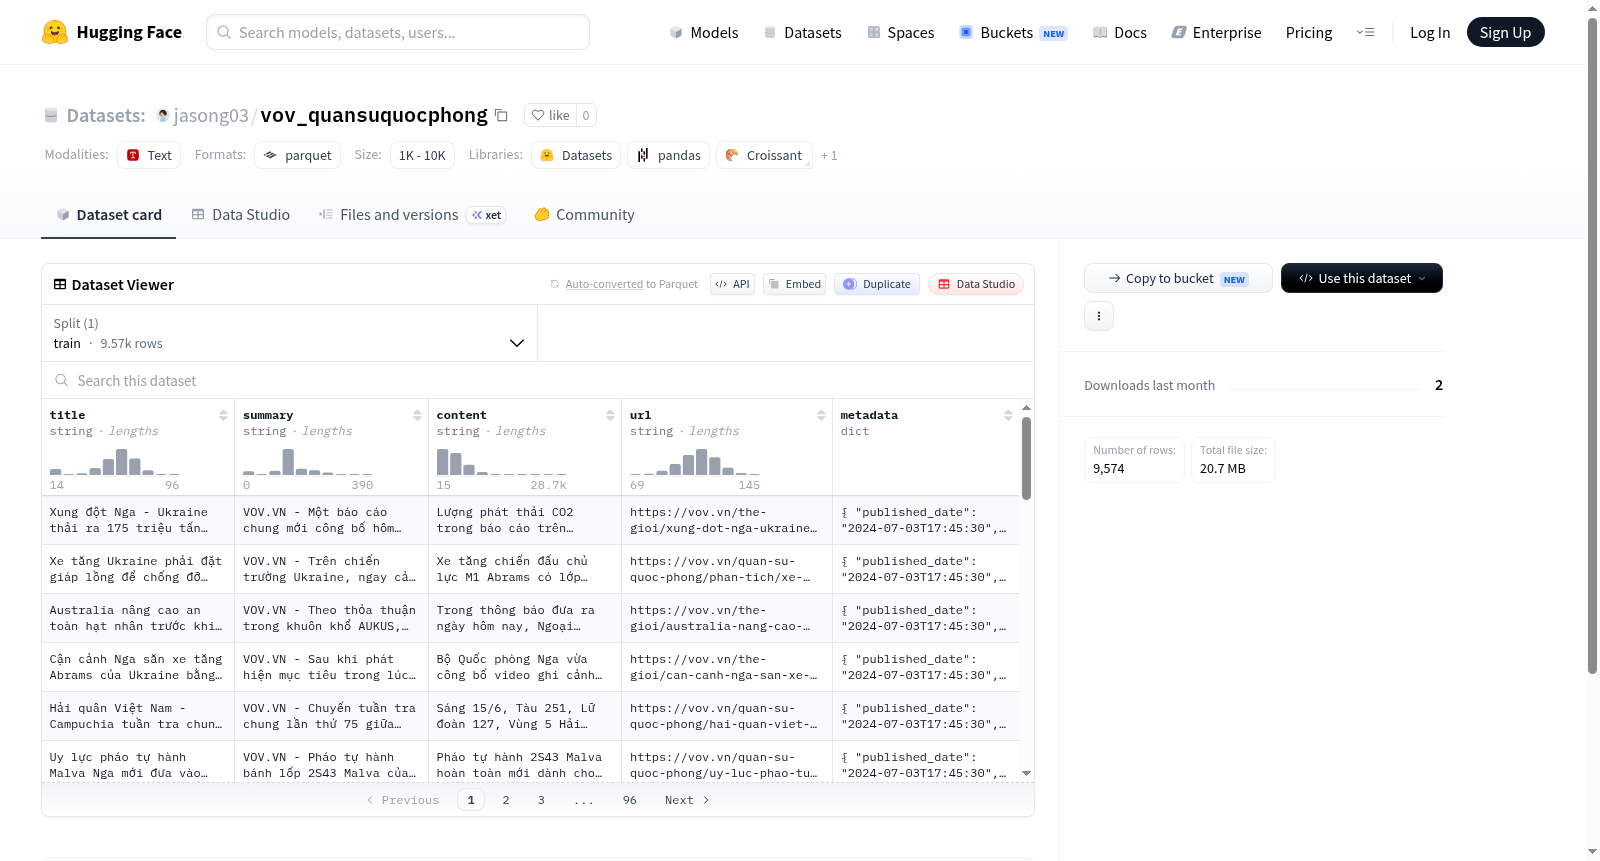
Task: Click the page vertical scrollbar thumb
Action: point(1592,346)
